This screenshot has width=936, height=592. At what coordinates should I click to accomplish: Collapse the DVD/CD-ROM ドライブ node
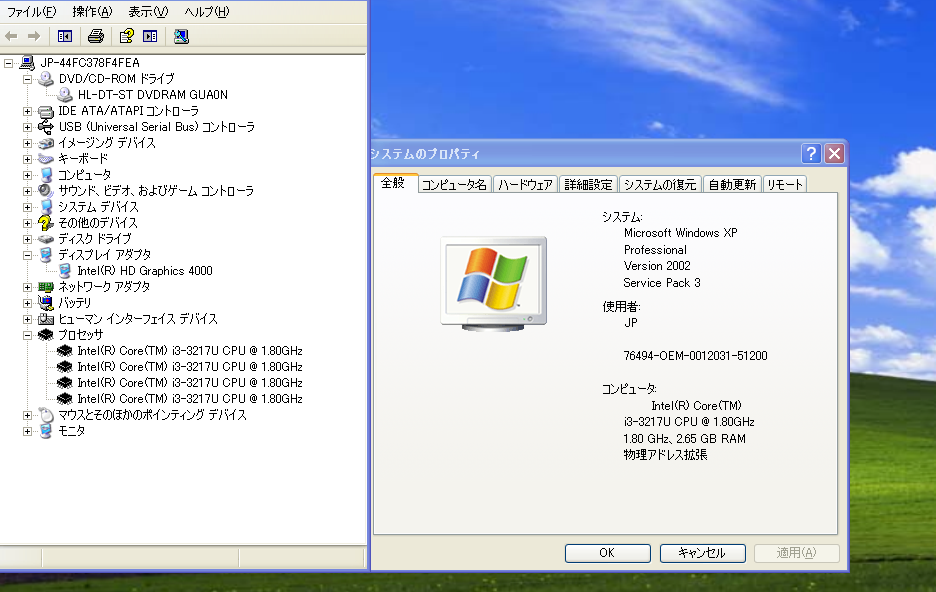pyautogui.click(x=27, y=79)
